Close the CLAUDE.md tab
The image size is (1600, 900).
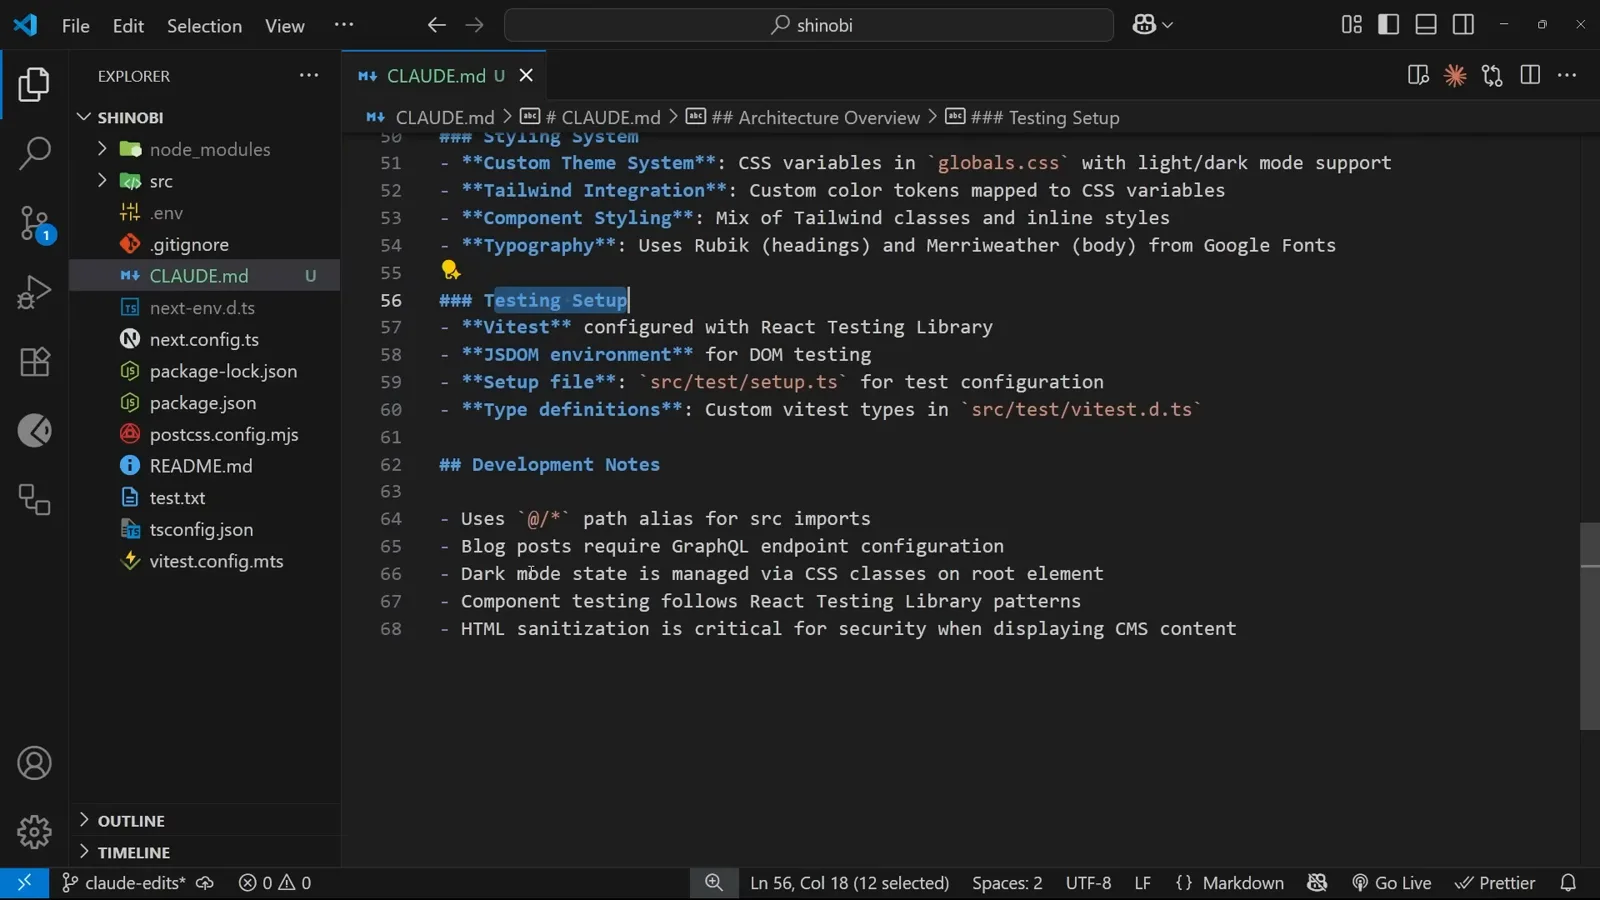pos(526,76)
